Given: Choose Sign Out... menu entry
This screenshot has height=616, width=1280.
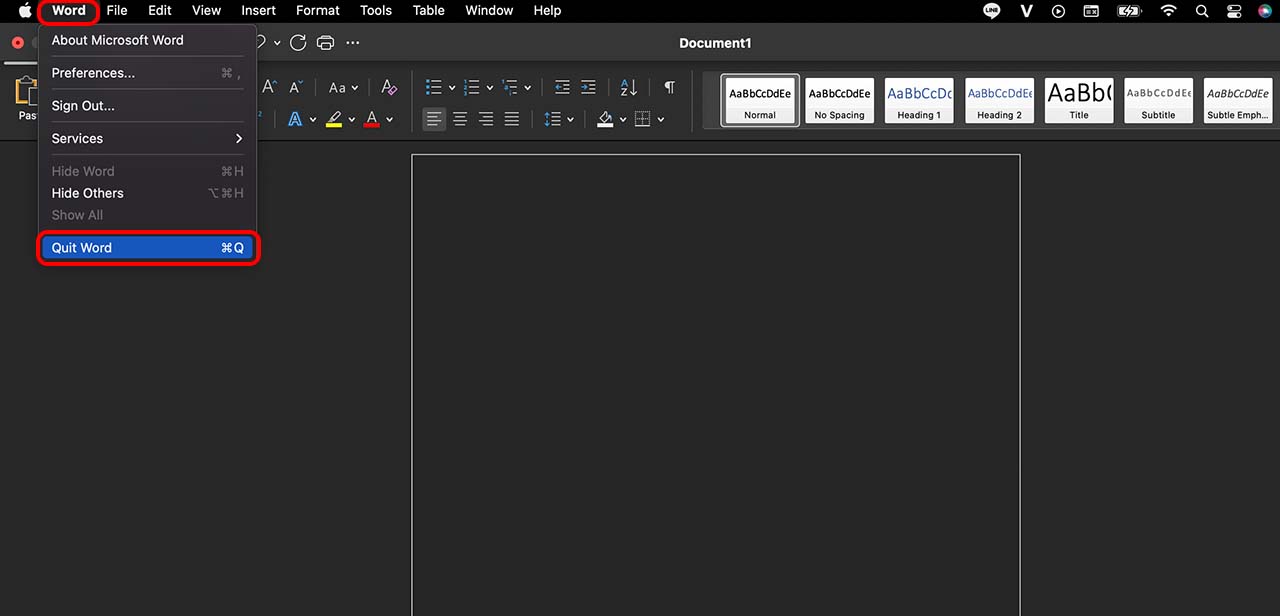Looking at the screenshot, I should click(147, 106).
